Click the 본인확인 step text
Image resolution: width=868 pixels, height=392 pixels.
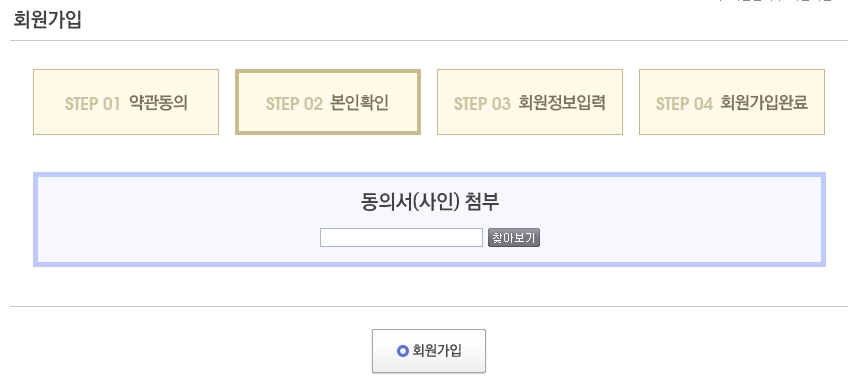pyautogui.click(x=360, y=102)
